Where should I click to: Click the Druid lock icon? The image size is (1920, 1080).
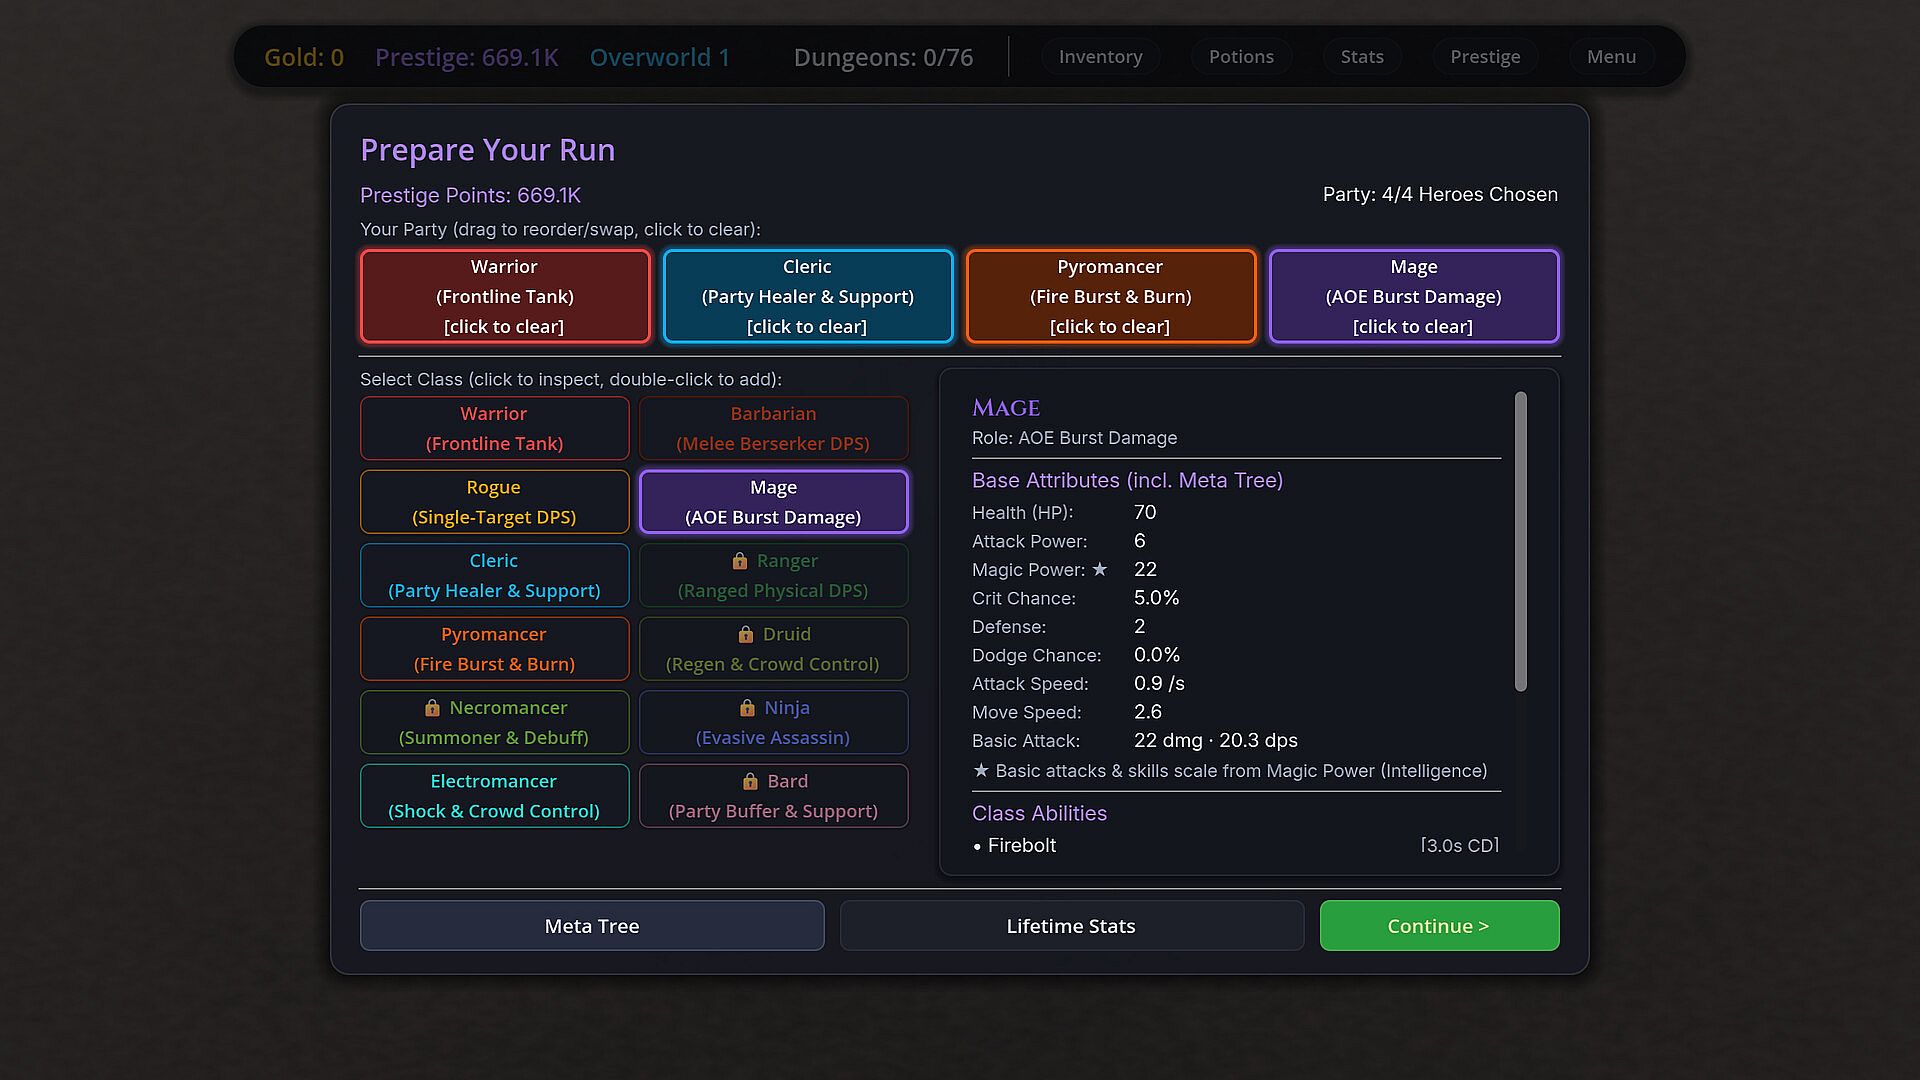click(746, 634)
